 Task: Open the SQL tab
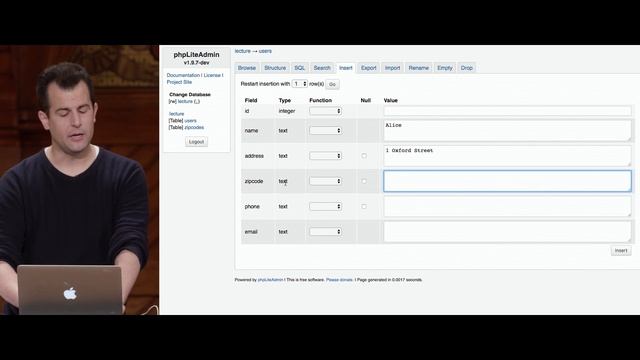[x=300, y=68]
